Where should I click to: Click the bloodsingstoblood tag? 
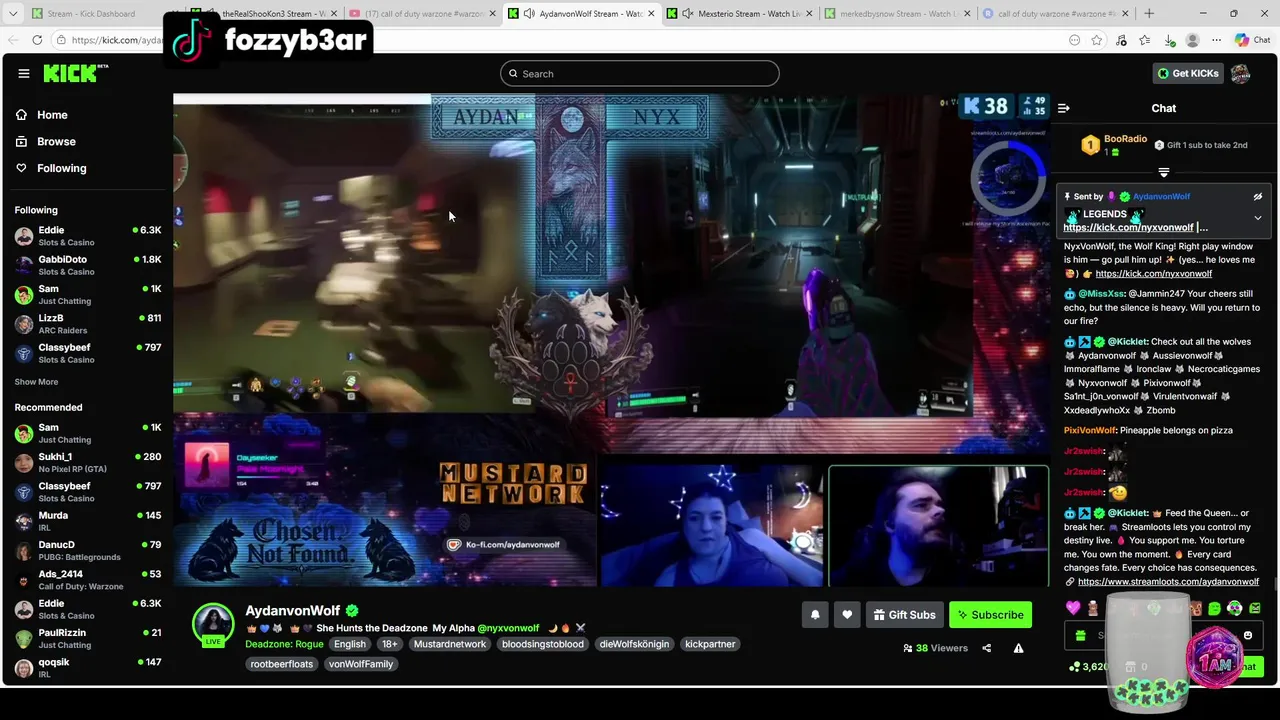[x=543, y=644]
